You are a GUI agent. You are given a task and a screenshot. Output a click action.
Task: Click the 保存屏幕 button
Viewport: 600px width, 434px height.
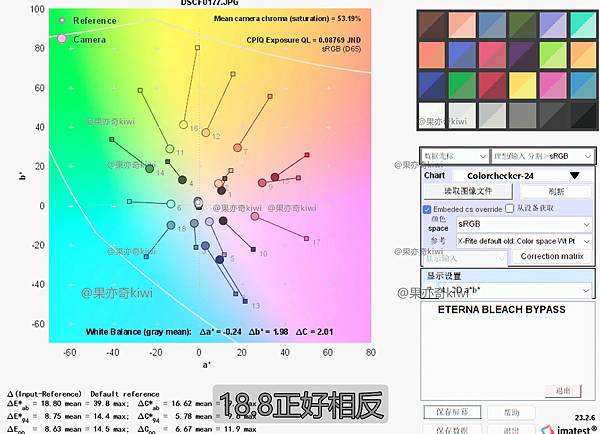coord(452,412)
